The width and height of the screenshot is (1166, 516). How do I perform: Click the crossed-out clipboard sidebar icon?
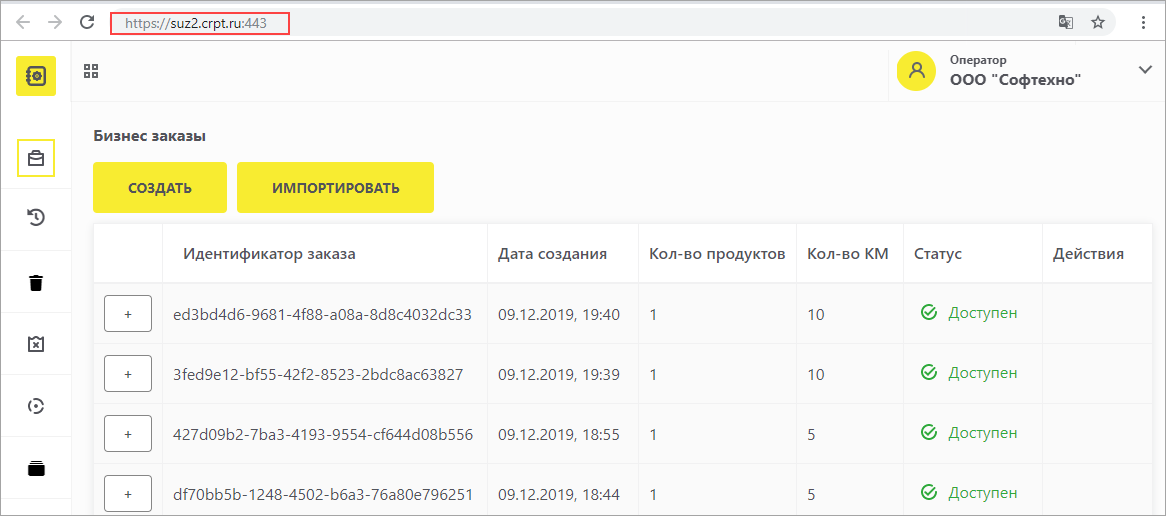pos(36,344)
